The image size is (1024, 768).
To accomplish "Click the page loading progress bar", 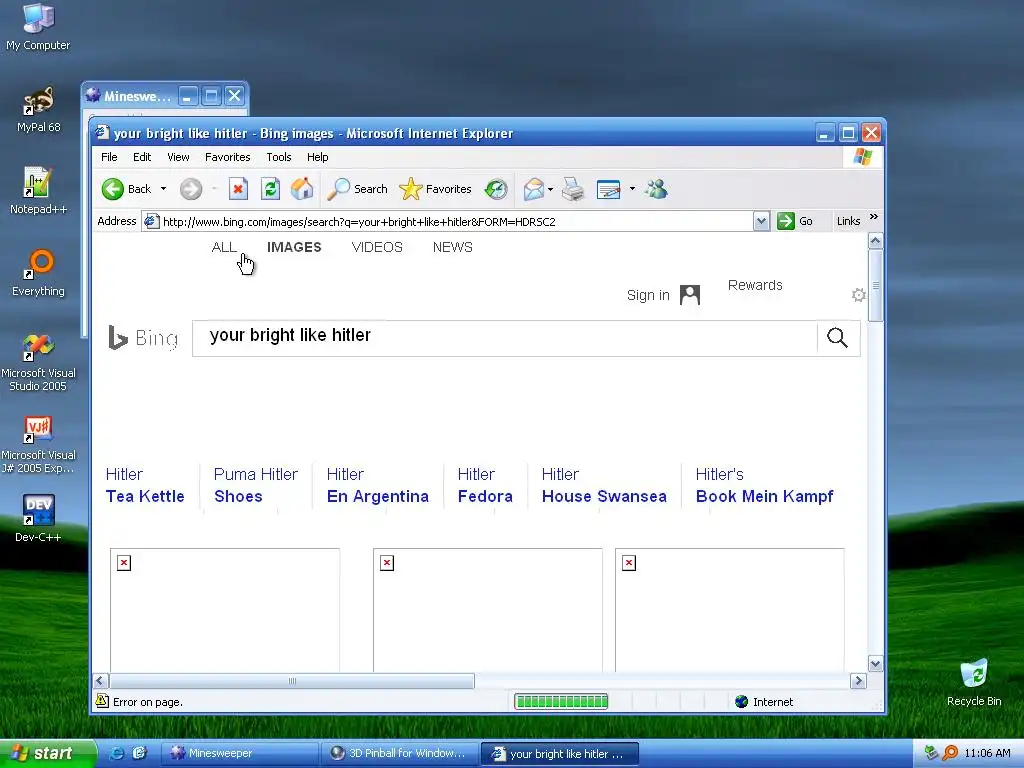I will click(561, 702).
